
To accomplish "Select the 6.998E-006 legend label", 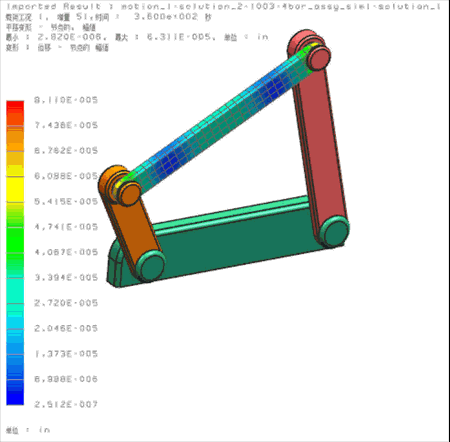I will (x=66, y=379).
